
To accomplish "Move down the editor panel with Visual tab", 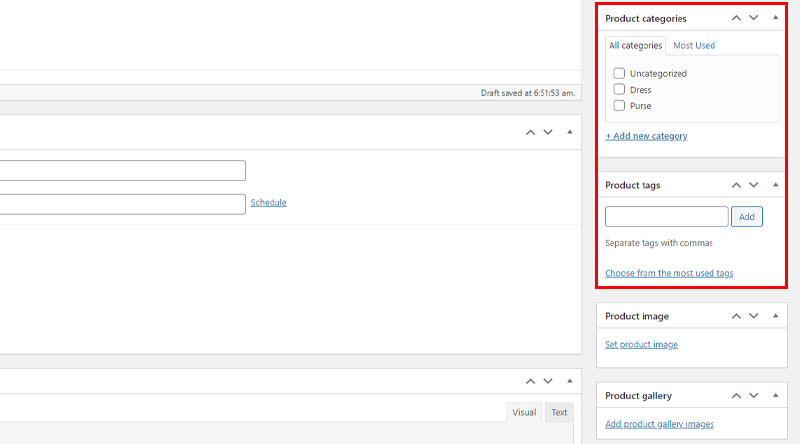I will point(548,381).
